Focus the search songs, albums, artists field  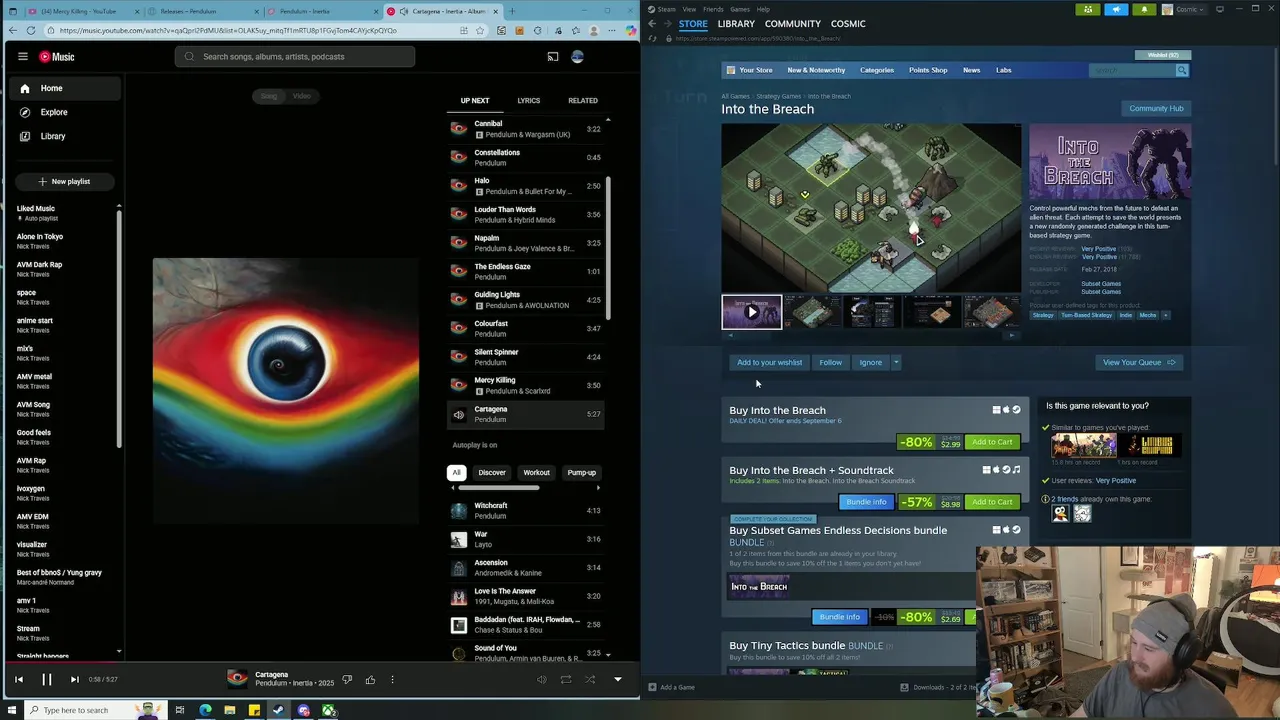pos(295,57)
